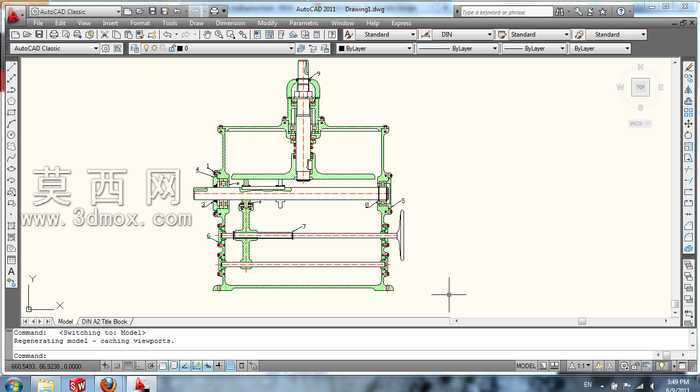Click the Workspace Settings gear icon
700x392 pixels.
106,48
